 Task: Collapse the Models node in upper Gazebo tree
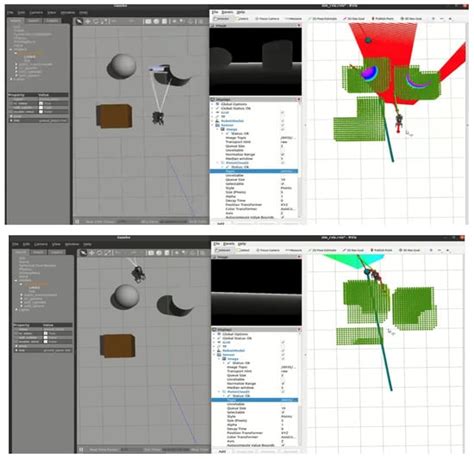[x=11, y=49]
